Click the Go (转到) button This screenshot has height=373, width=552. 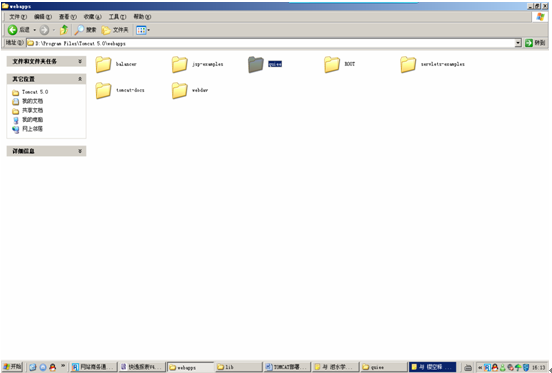click(535, 43)
